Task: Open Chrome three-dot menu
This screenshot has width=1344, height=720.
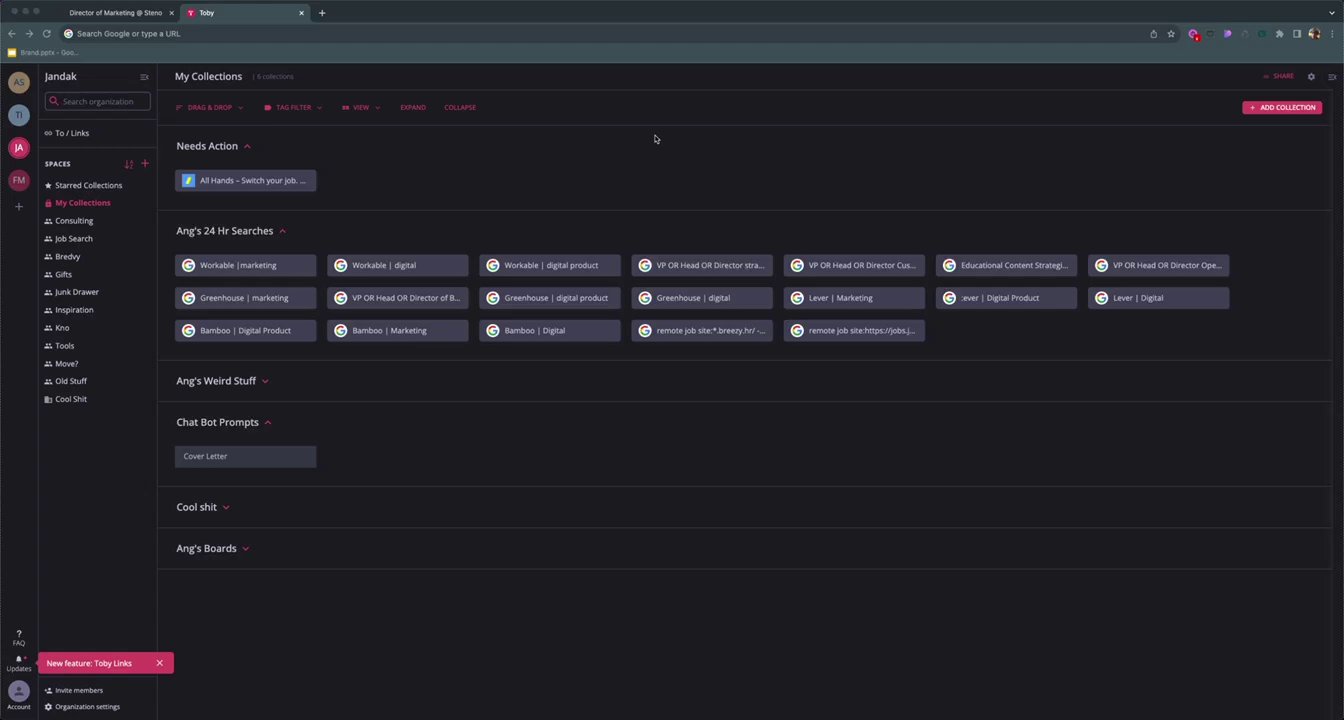Action: click(x=1332, y=34)
